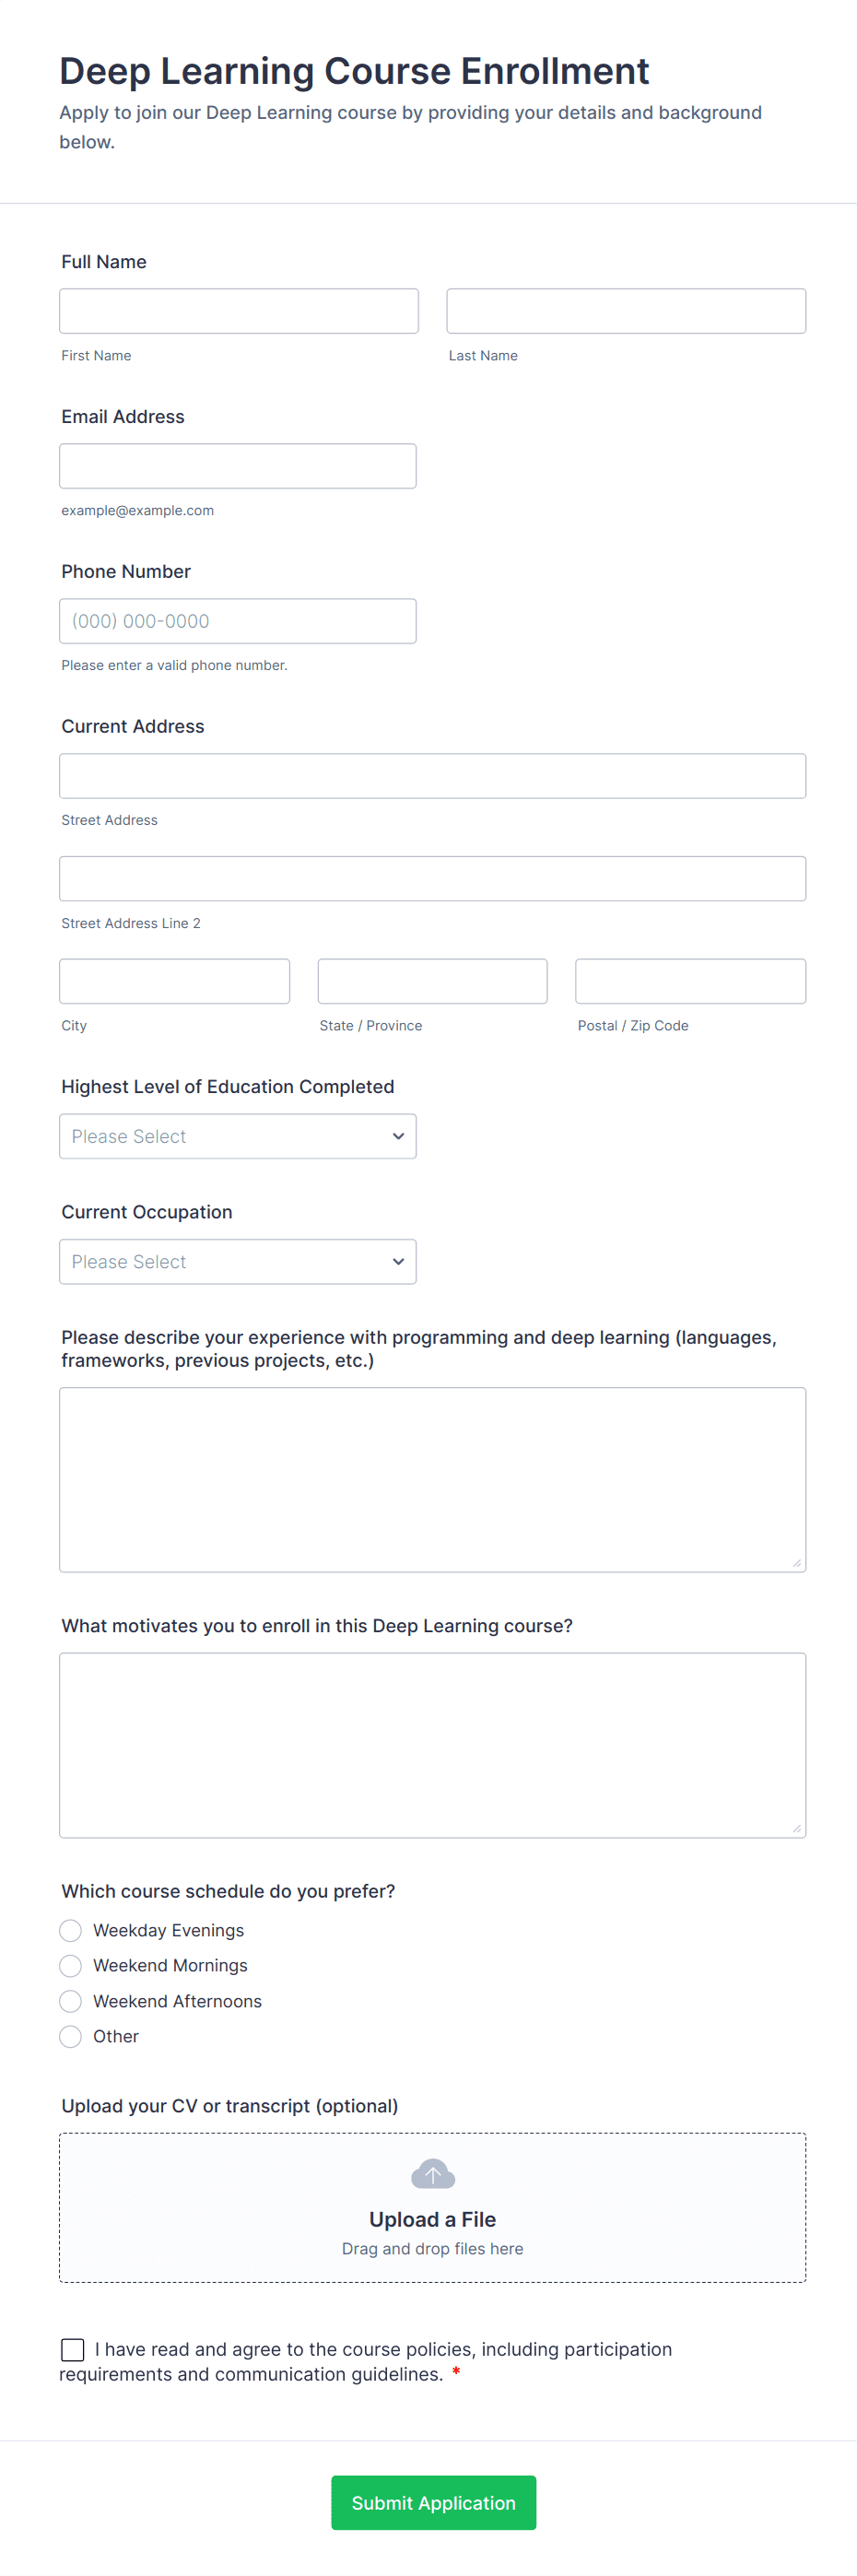Pick the Other schedule option

[70, 2036]
